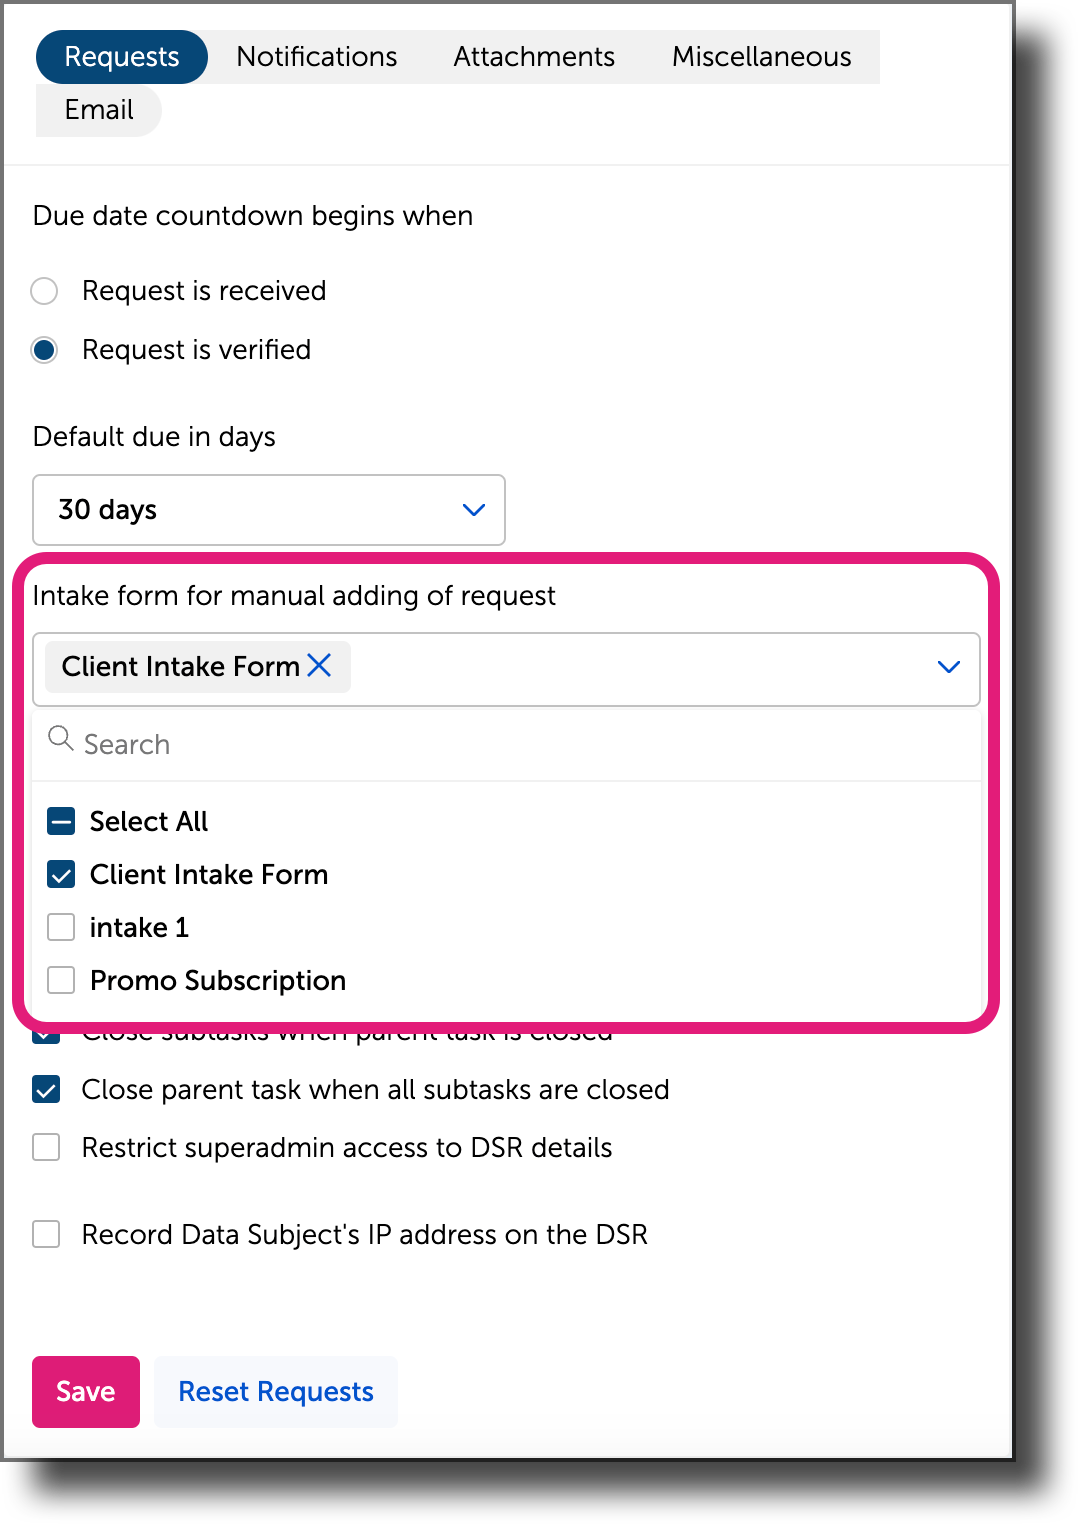
Task: Switch to the Notifications tab
Action: point(316,57)
